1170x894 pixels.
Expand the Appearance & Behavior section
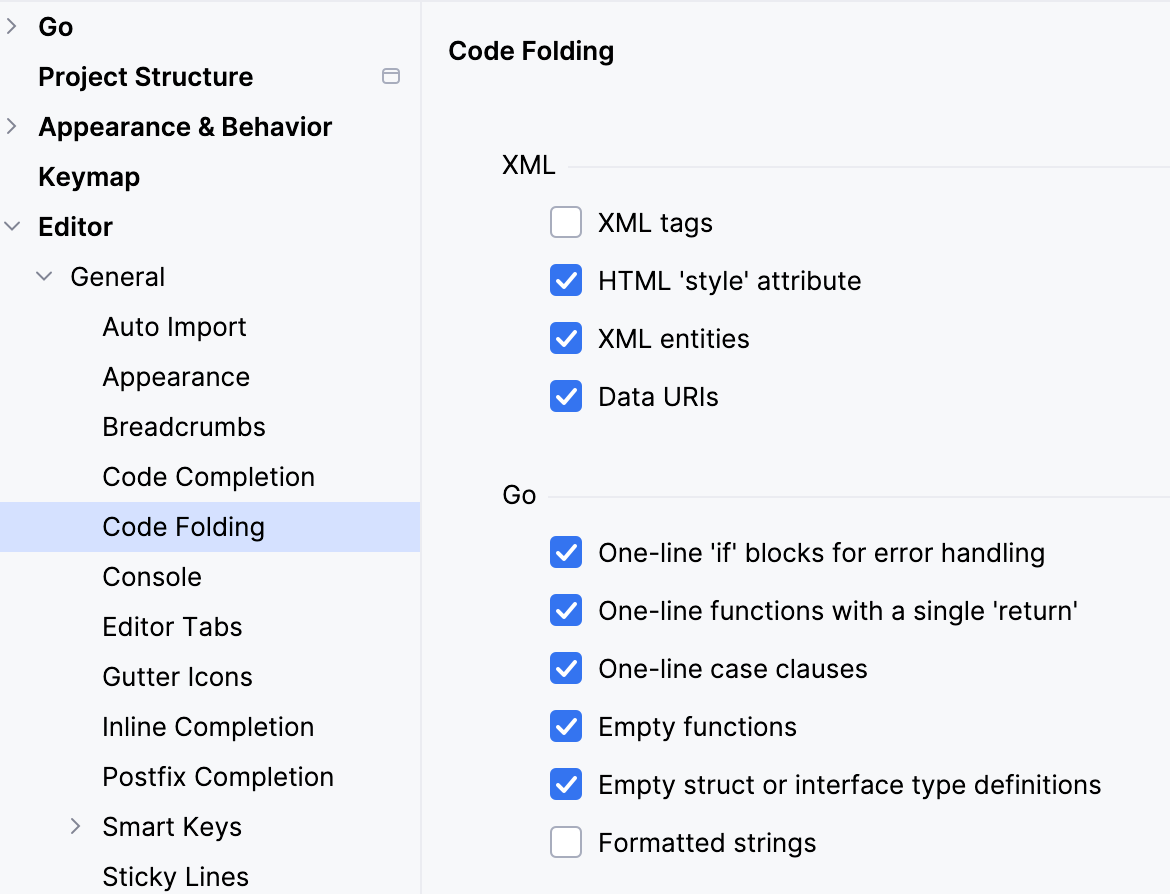13,127
